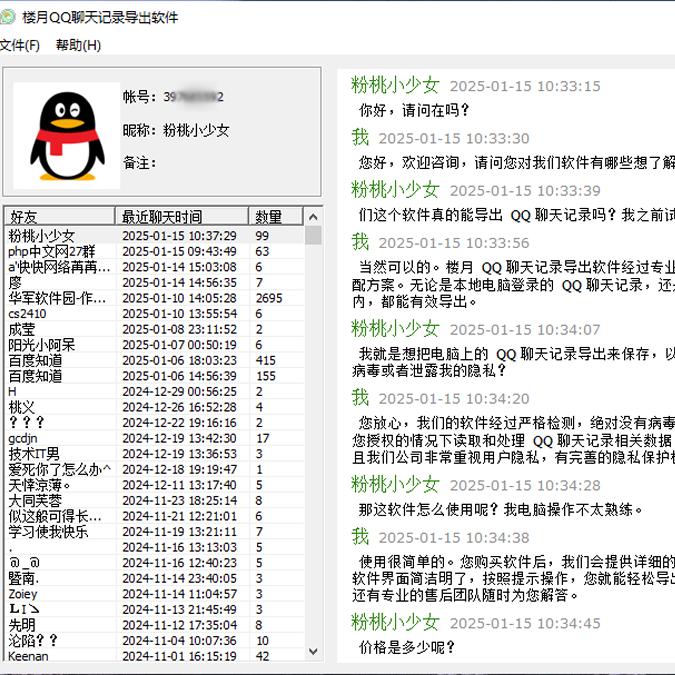Click the app icon in title bar
The image size is (675, 675).
(x=7, y=17)
